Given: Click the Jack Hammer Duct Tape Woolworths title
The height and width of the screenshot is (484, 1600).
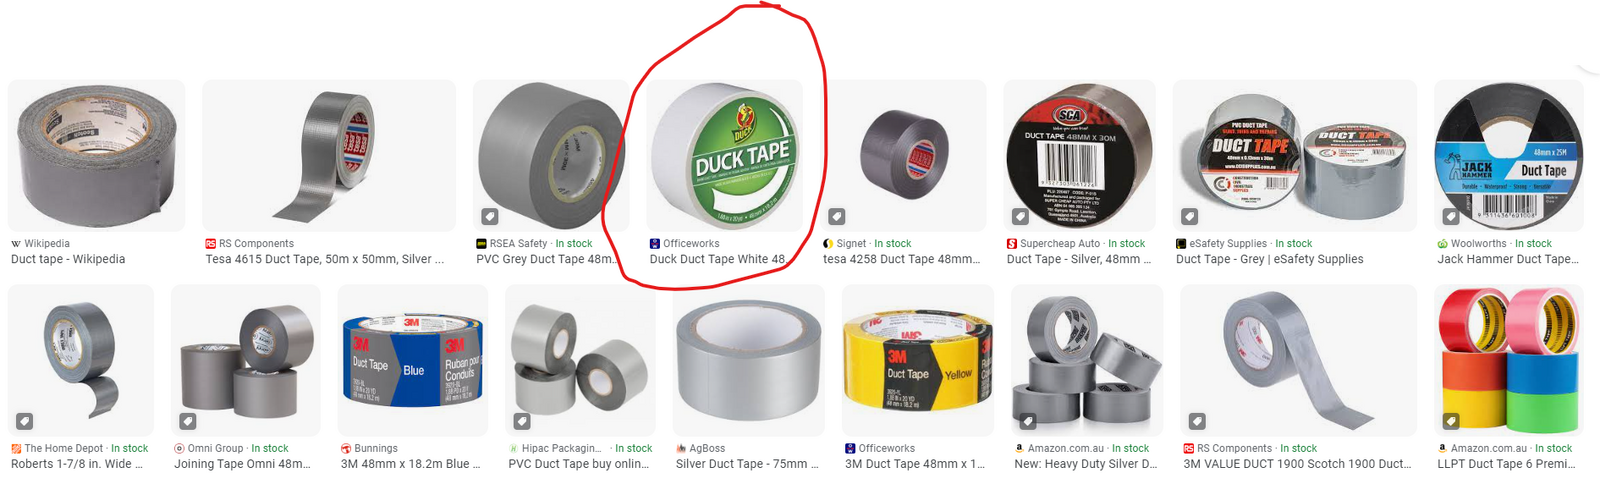Looking at the screenshot, I should (x=1508, y=259).
